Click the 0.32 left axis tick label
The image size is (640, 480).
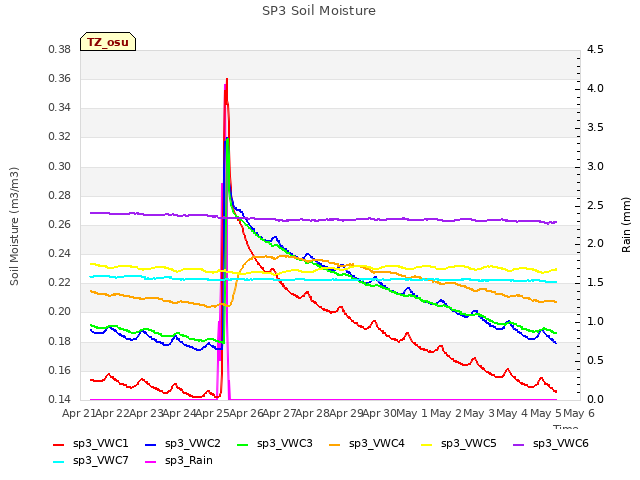point(60,137)
